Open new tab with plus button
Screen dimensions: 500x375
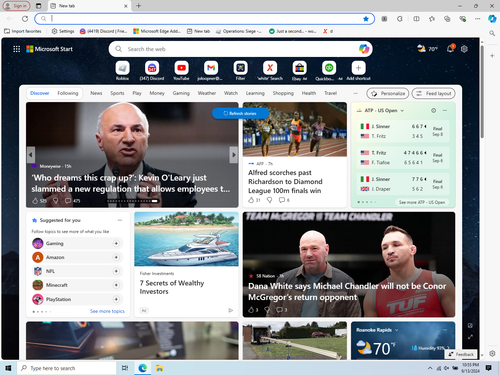pyautogui.click(x=139, y=6)
